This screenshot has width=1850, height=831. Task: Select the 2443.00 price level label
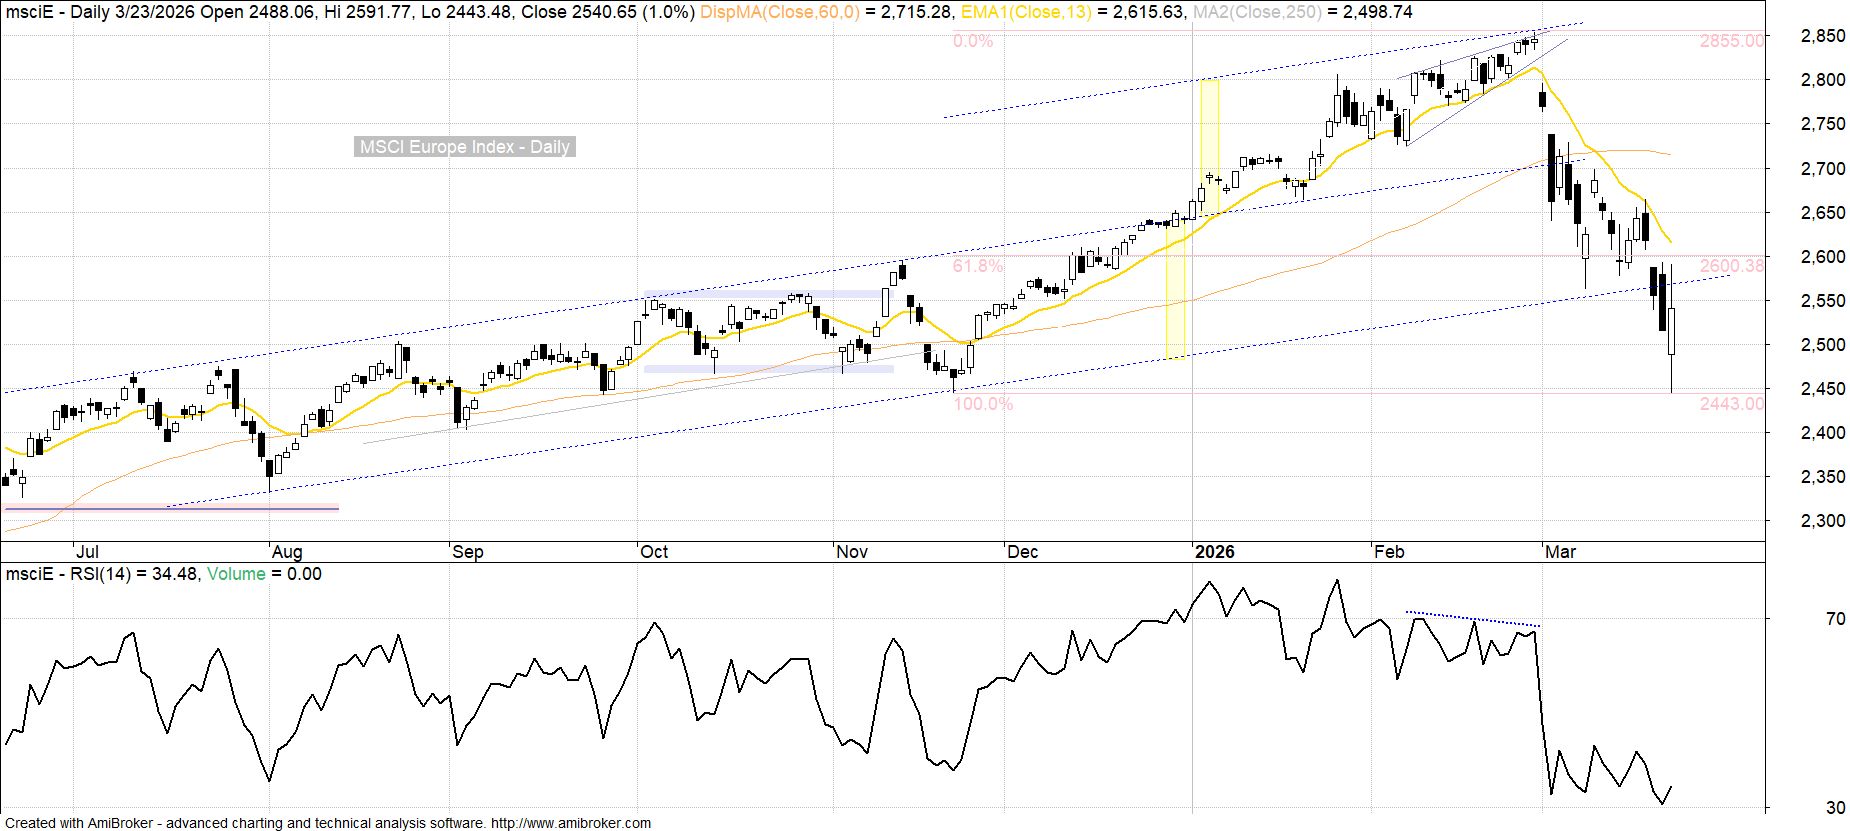pos(1731,404)
